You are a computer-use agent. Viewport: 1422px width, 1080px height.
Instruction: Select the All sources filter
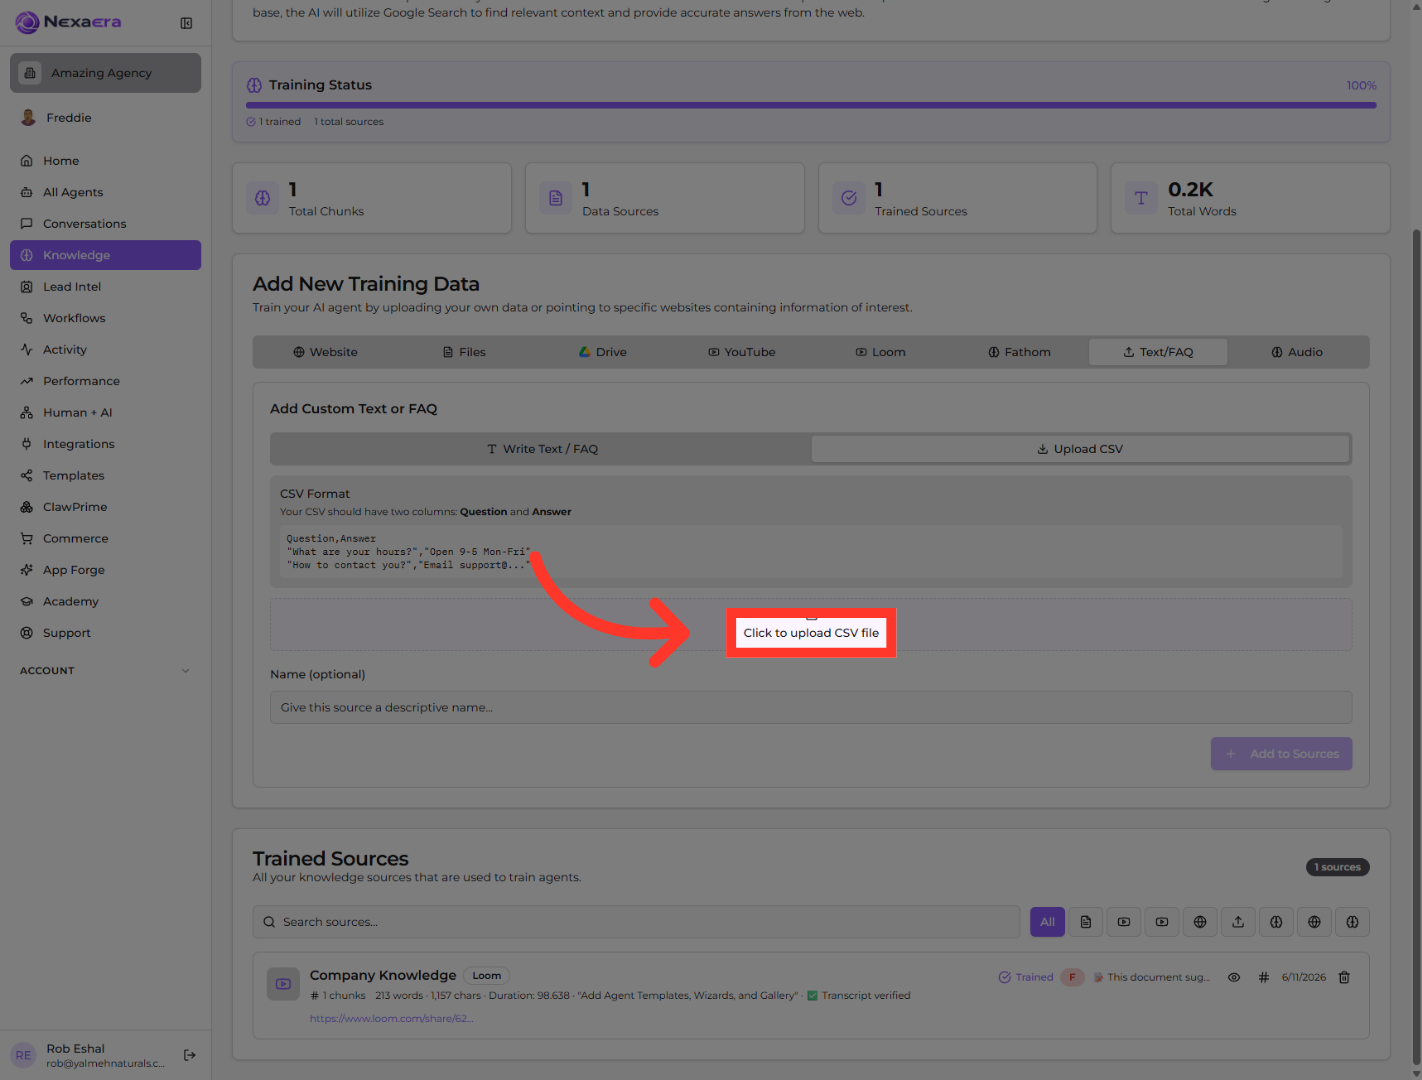(1047, 922)
